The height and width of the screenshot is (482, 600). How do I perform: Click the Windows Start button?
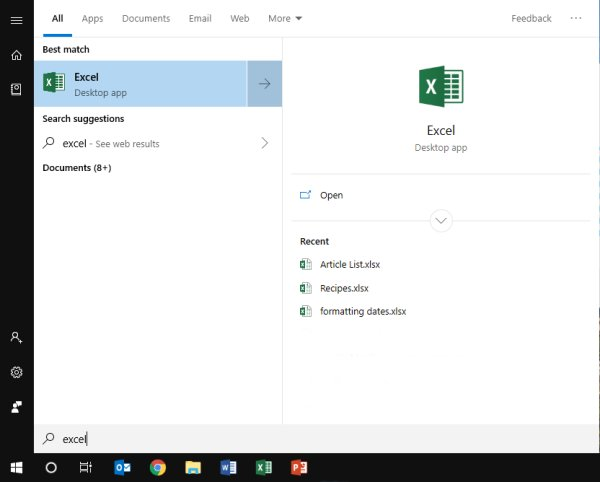(16, 467)
